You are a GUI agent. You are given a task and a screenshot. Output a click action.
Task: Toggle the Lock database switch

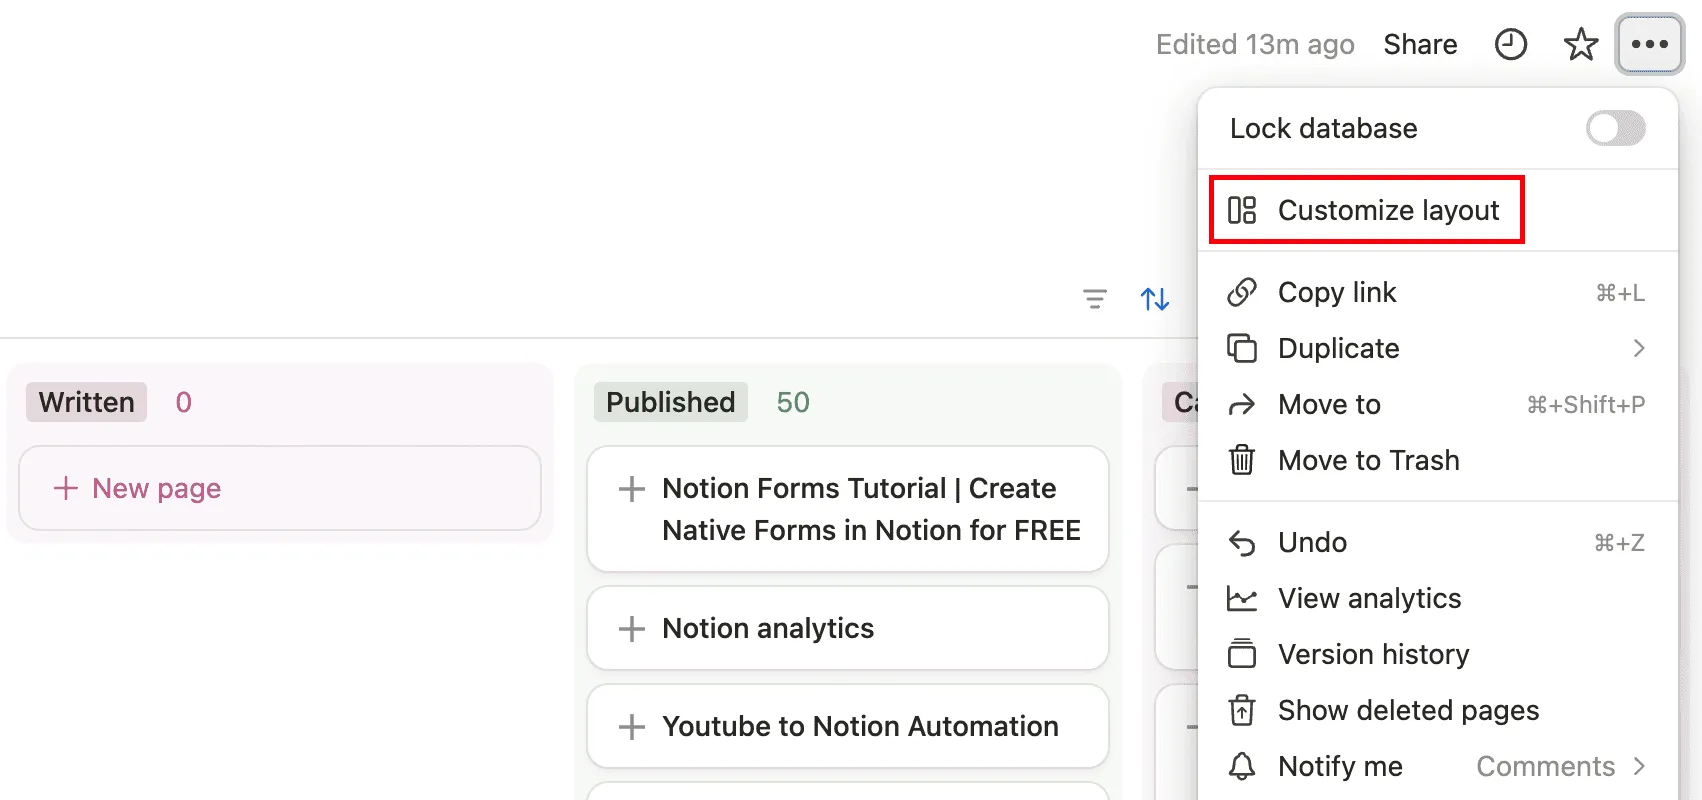coord(1615,128)
